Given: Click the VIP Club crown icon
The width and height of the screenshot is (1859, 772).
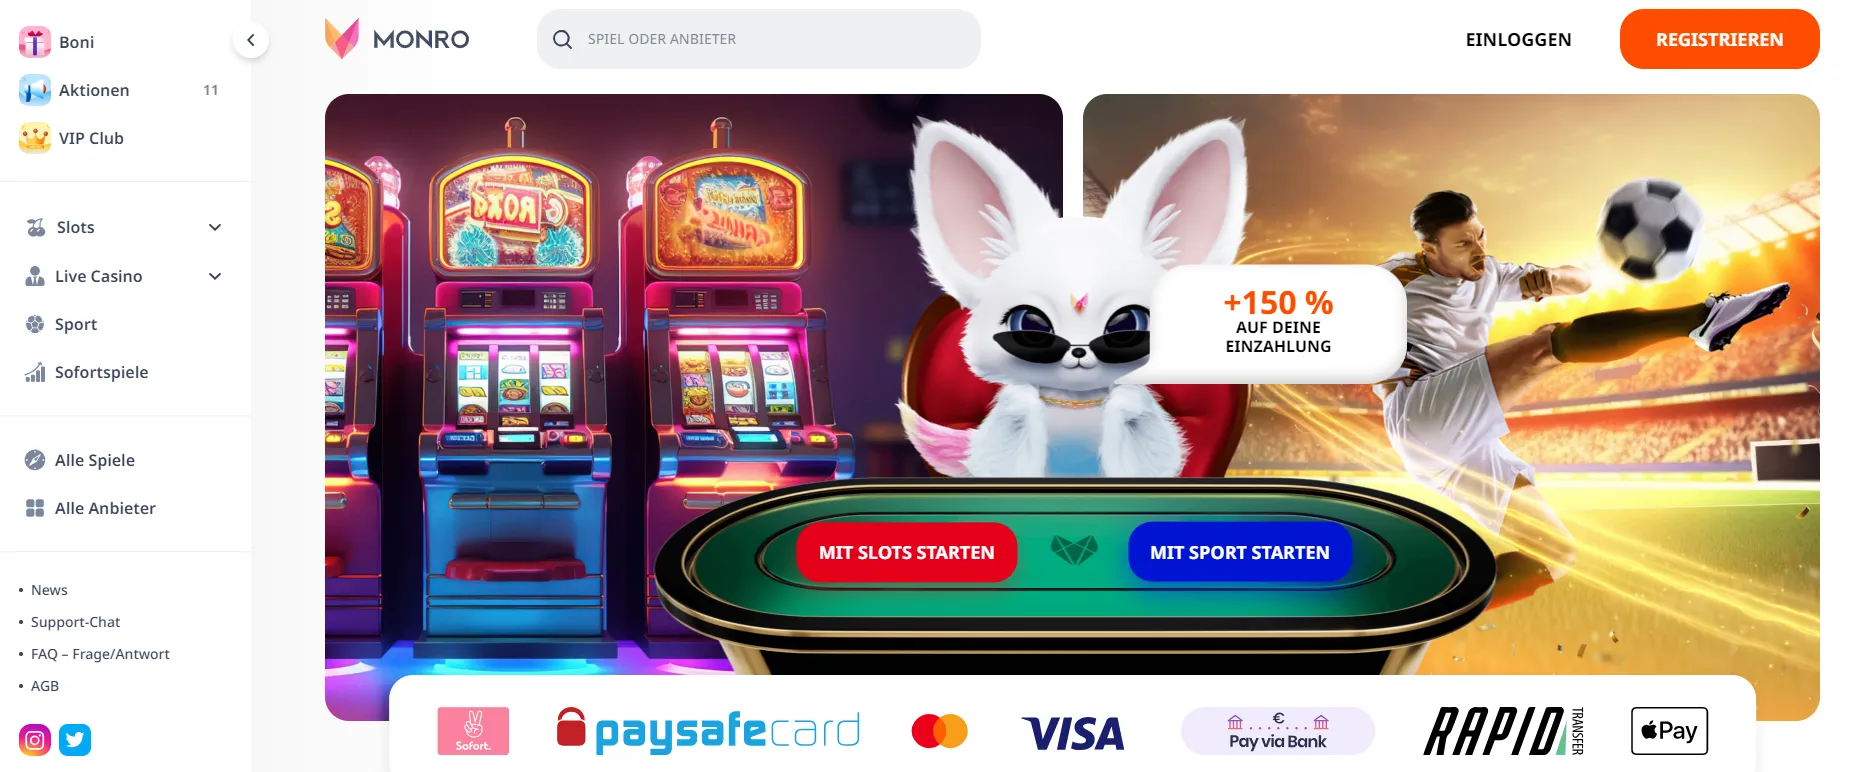Looking at the screenshot, I should (x=35, y=138).
